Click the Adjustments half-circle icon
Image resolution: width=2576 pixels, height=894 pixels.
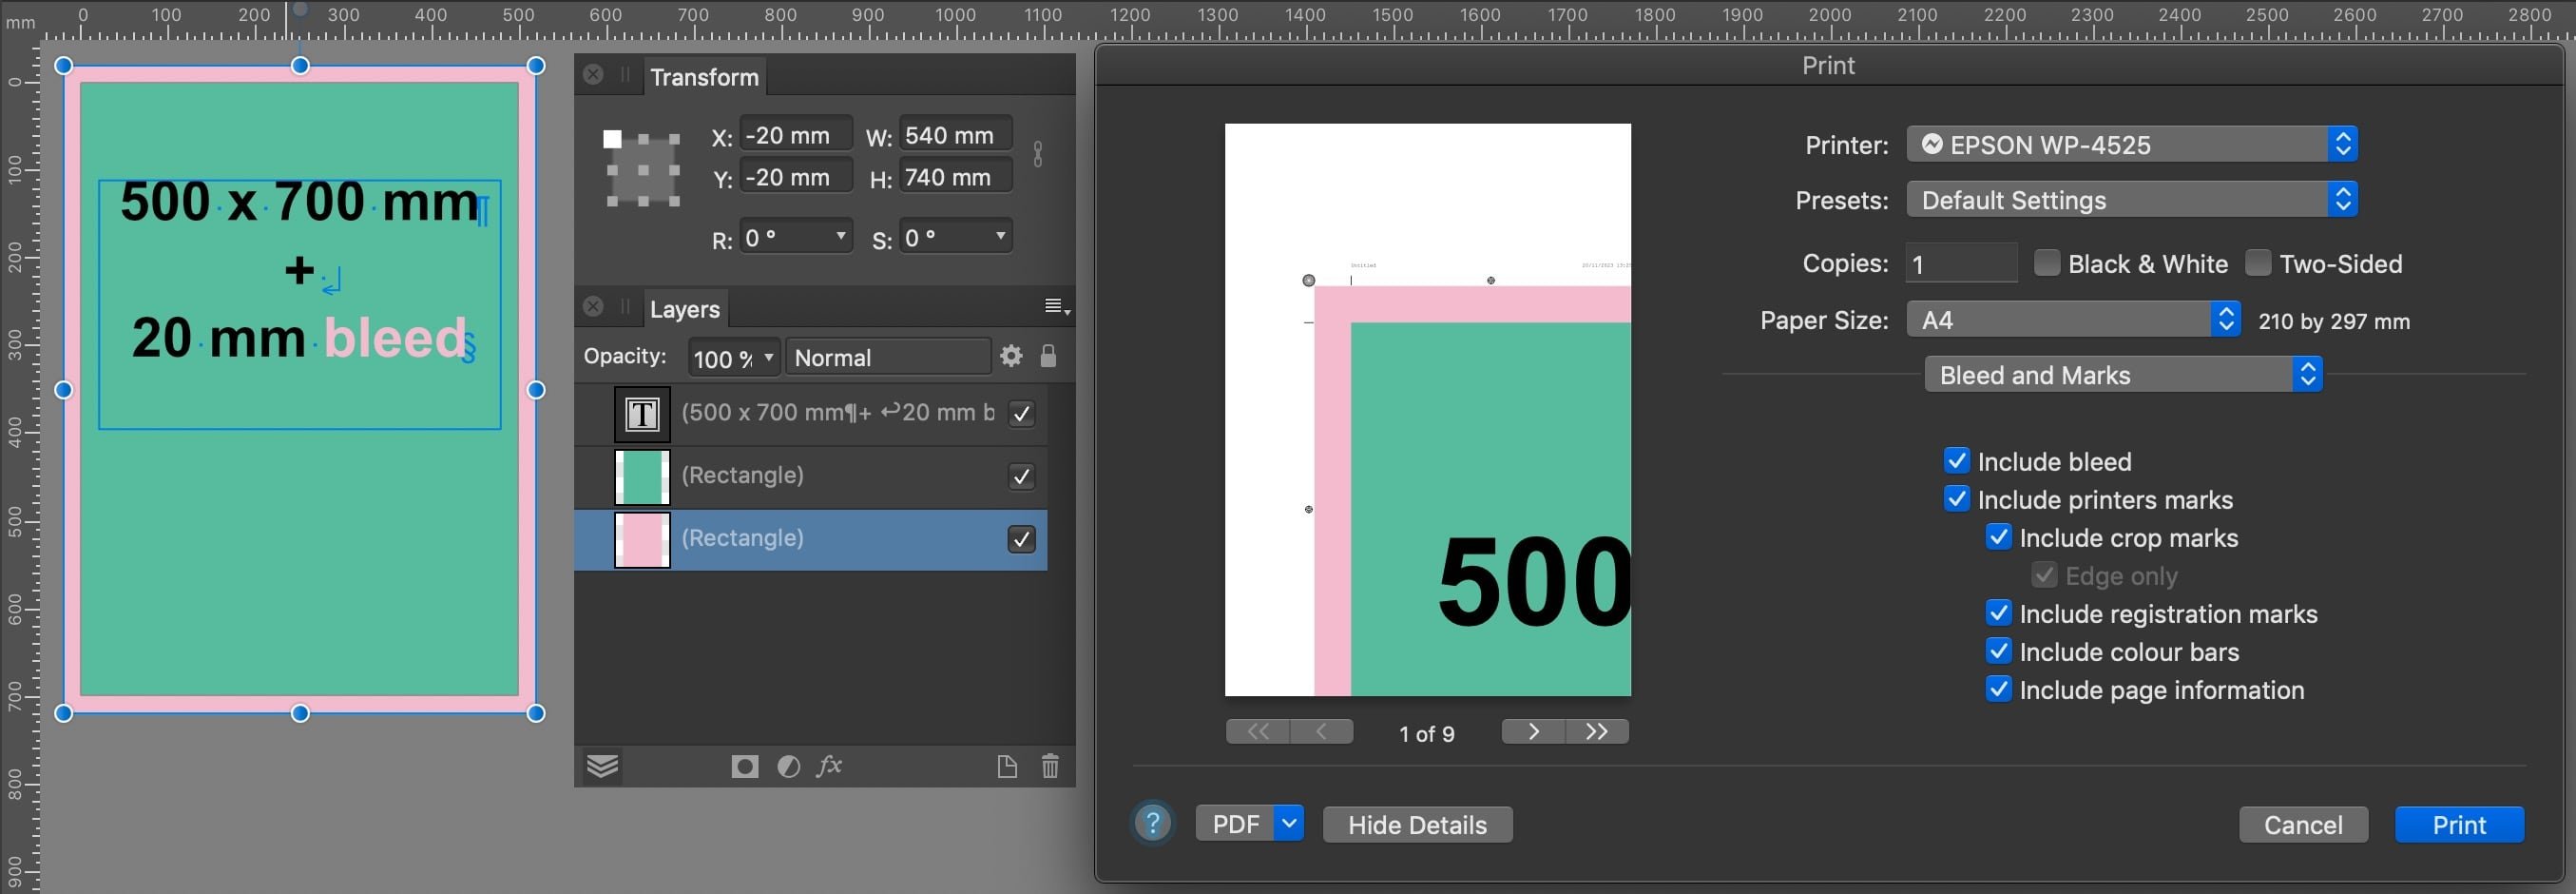[788, 767]
